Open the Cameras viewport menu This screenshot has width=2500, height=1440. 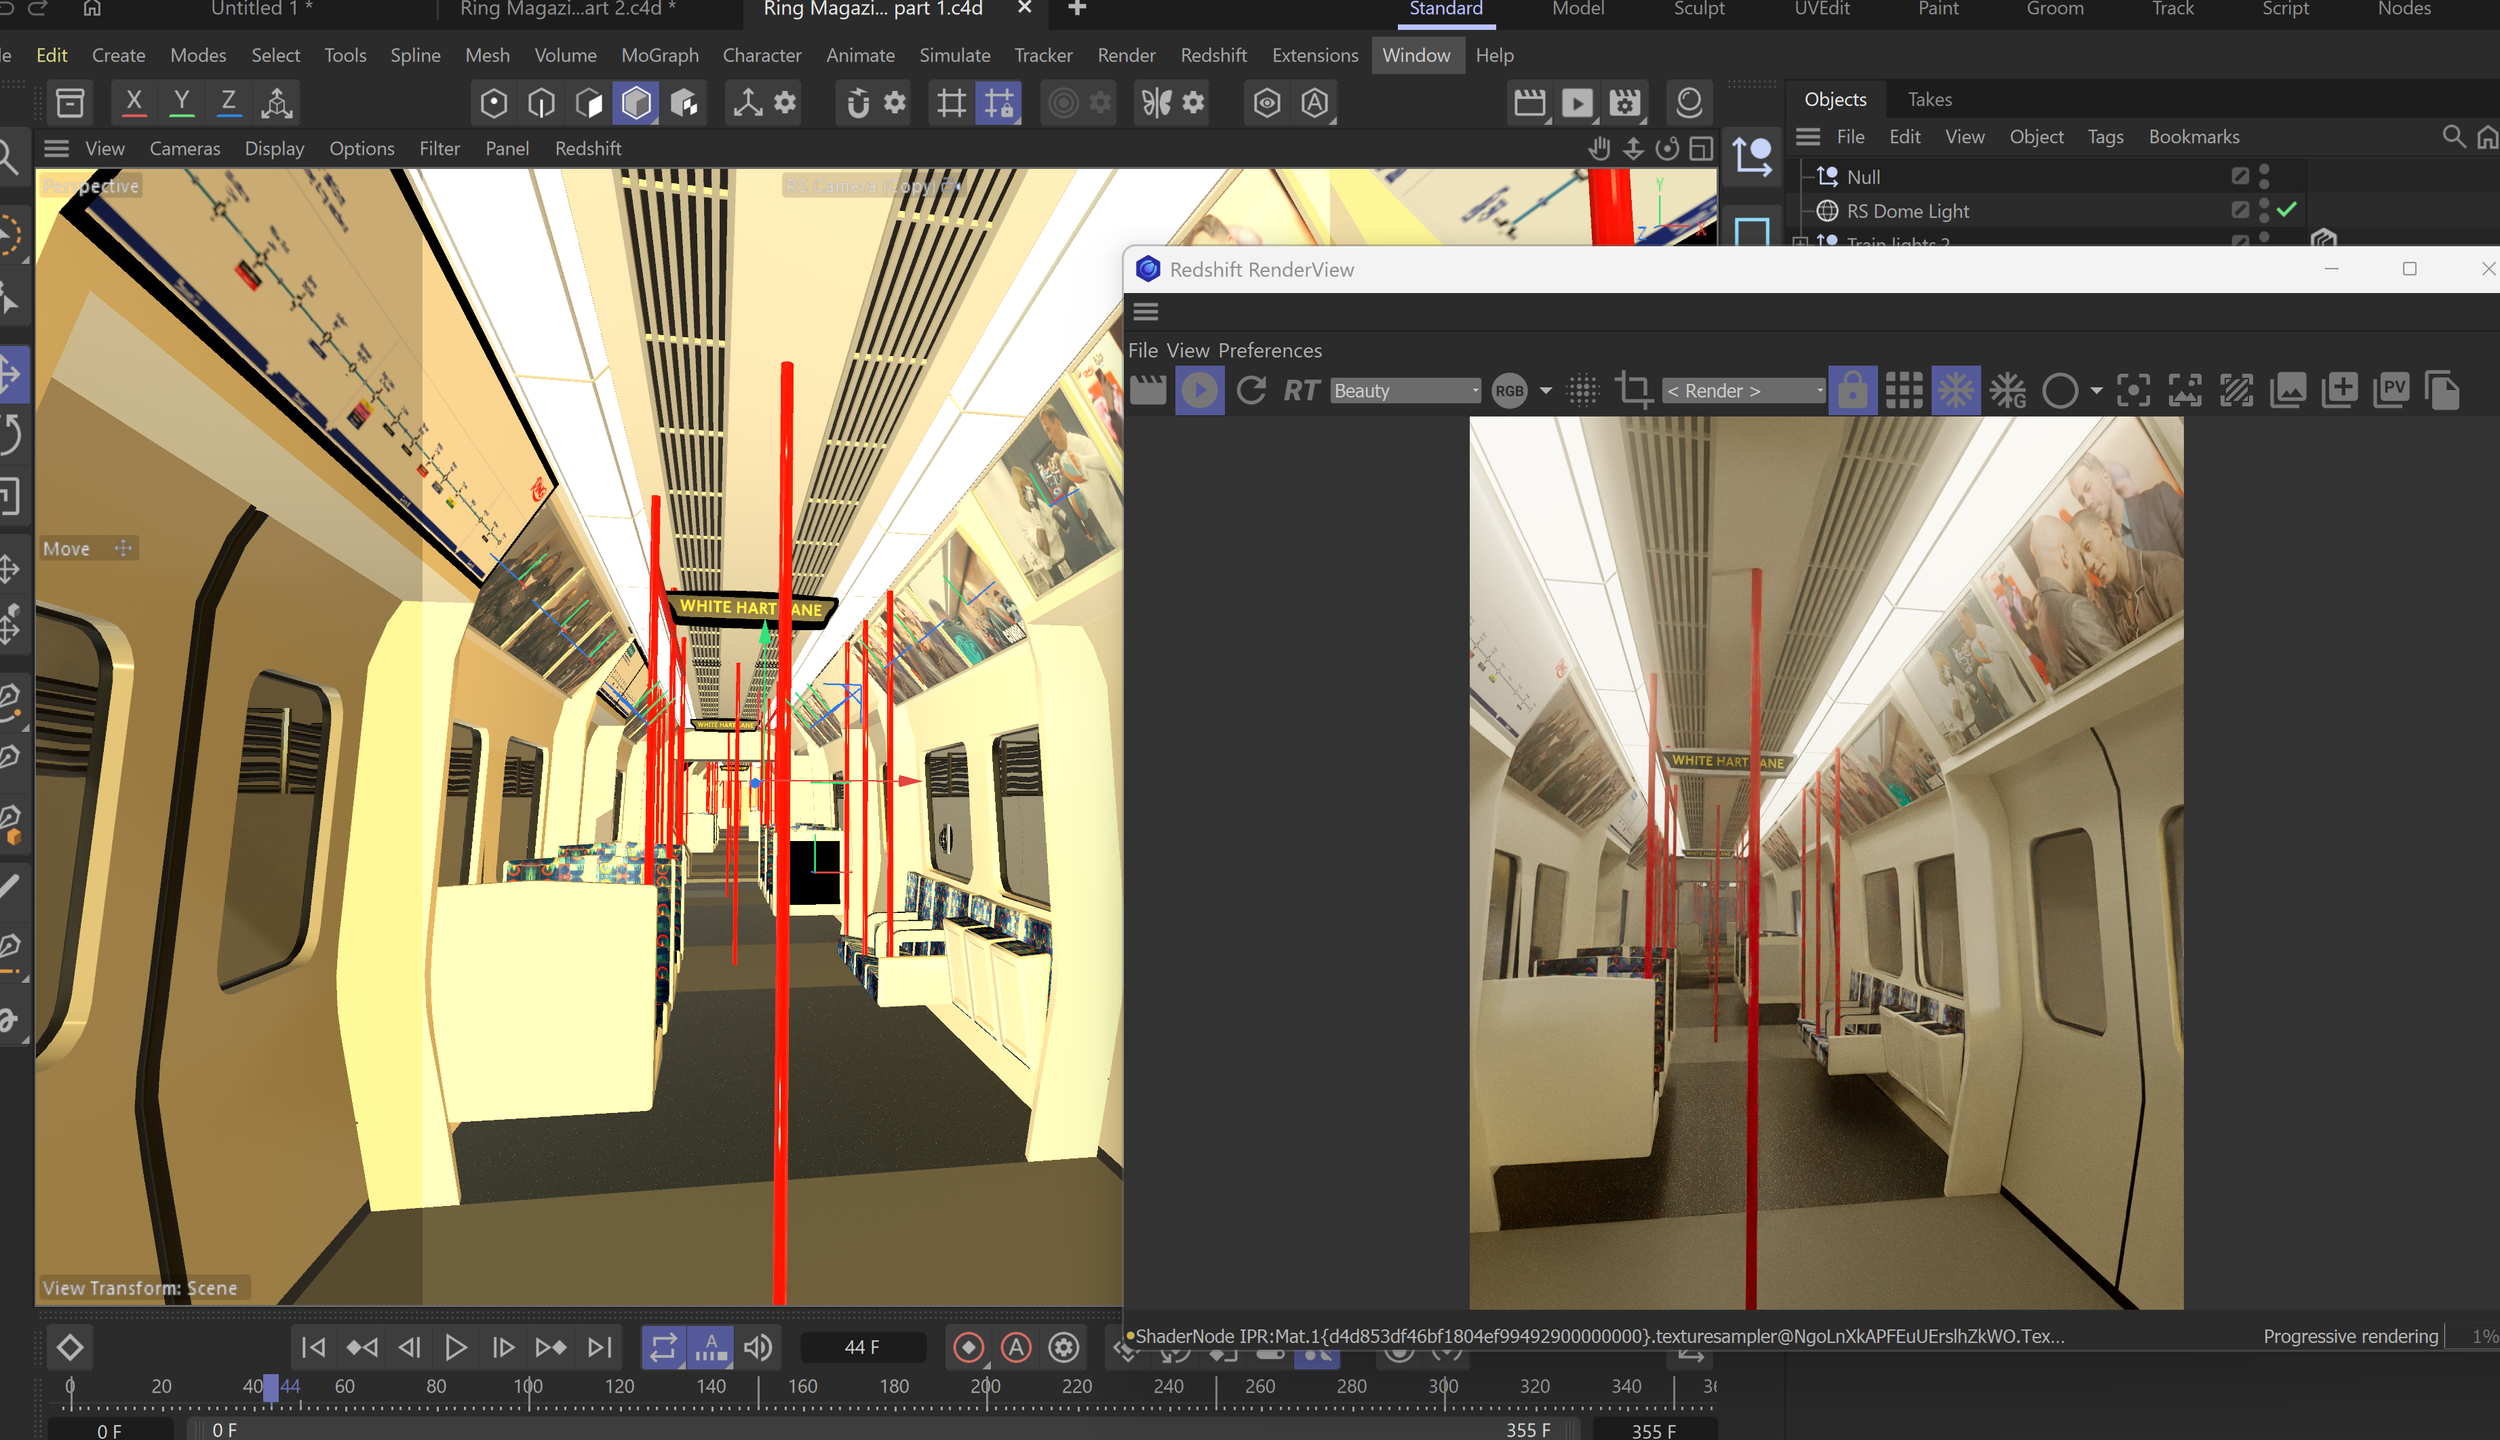[x=184, y=148]
